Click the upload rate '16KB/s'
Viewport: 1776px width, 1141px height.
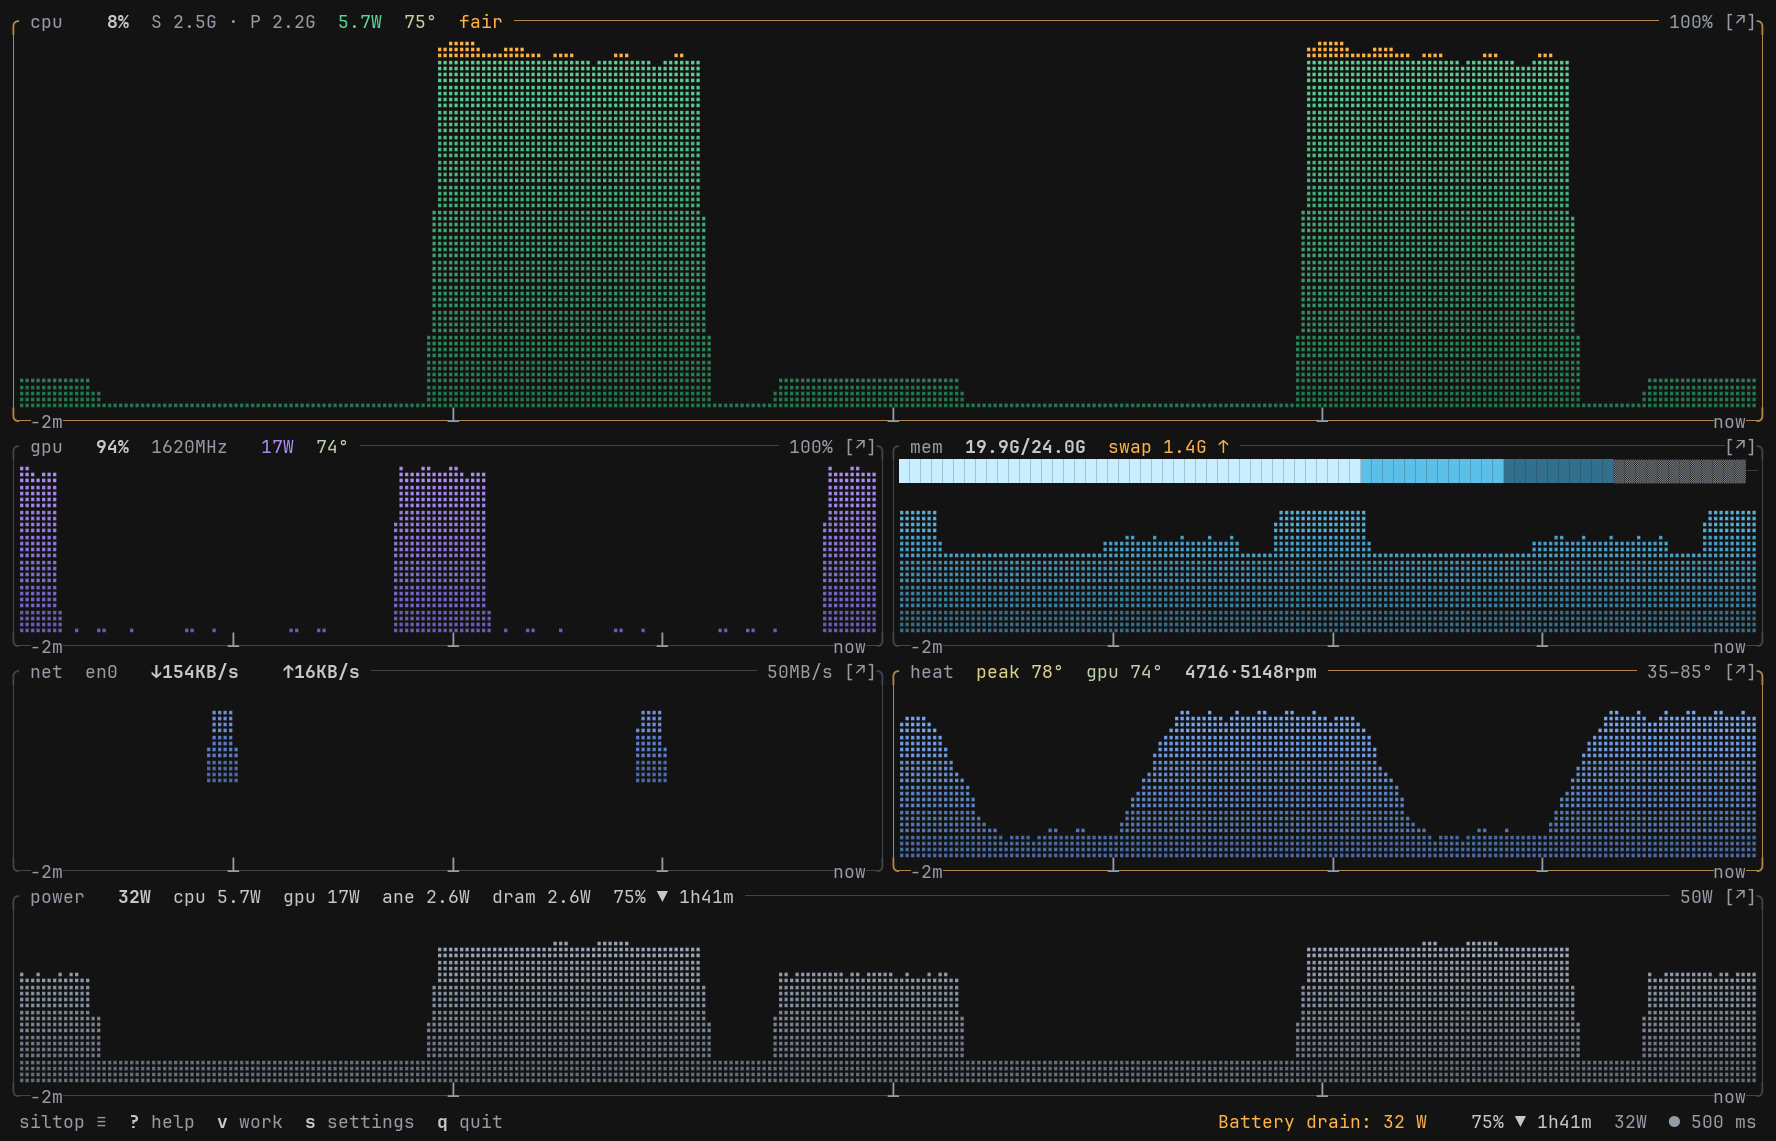click(327, 672)
